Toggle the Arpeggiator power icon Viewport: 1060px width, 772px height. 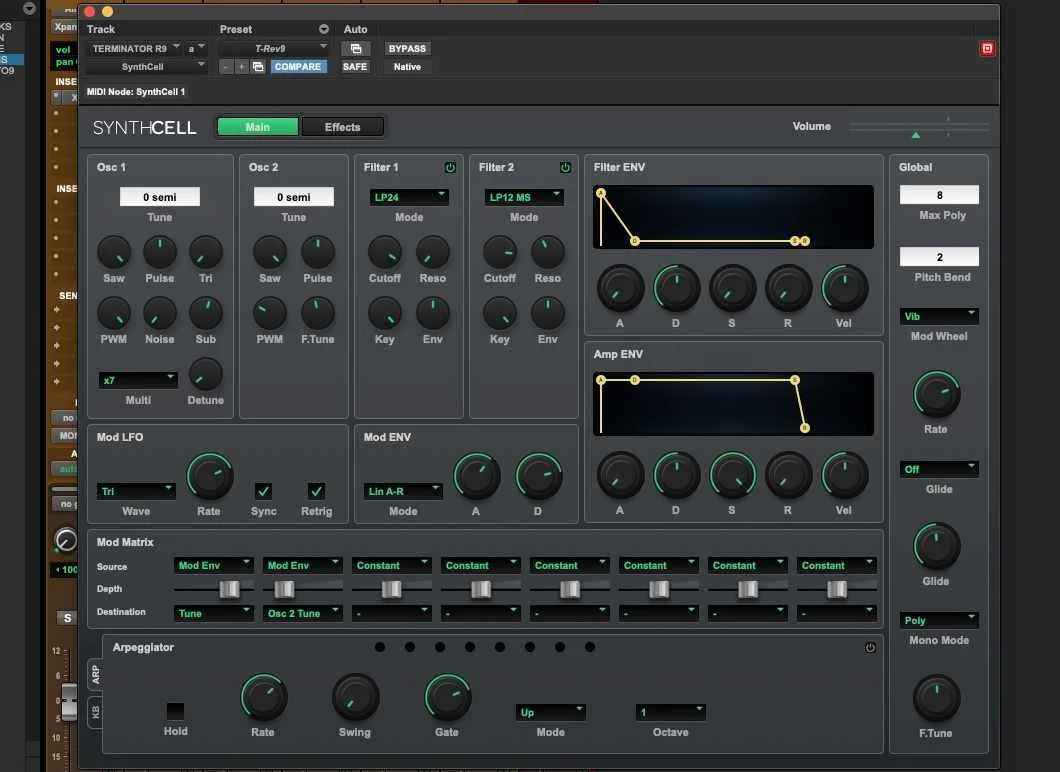coord(871,647)
